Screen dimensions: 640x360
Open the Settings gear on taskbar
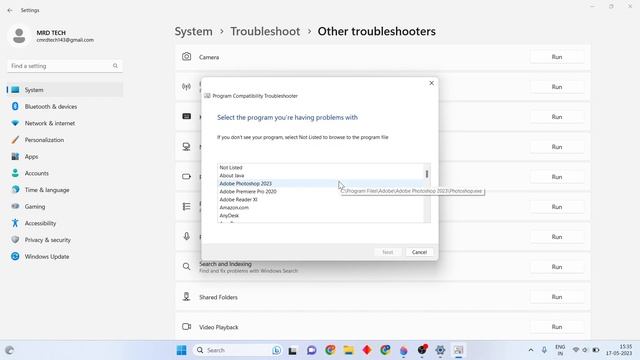(440, 350)
